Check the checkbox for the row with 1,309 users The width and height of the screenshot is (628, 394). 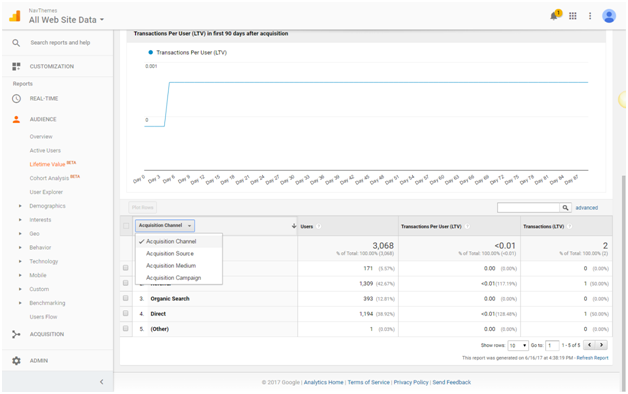(126, 283)
